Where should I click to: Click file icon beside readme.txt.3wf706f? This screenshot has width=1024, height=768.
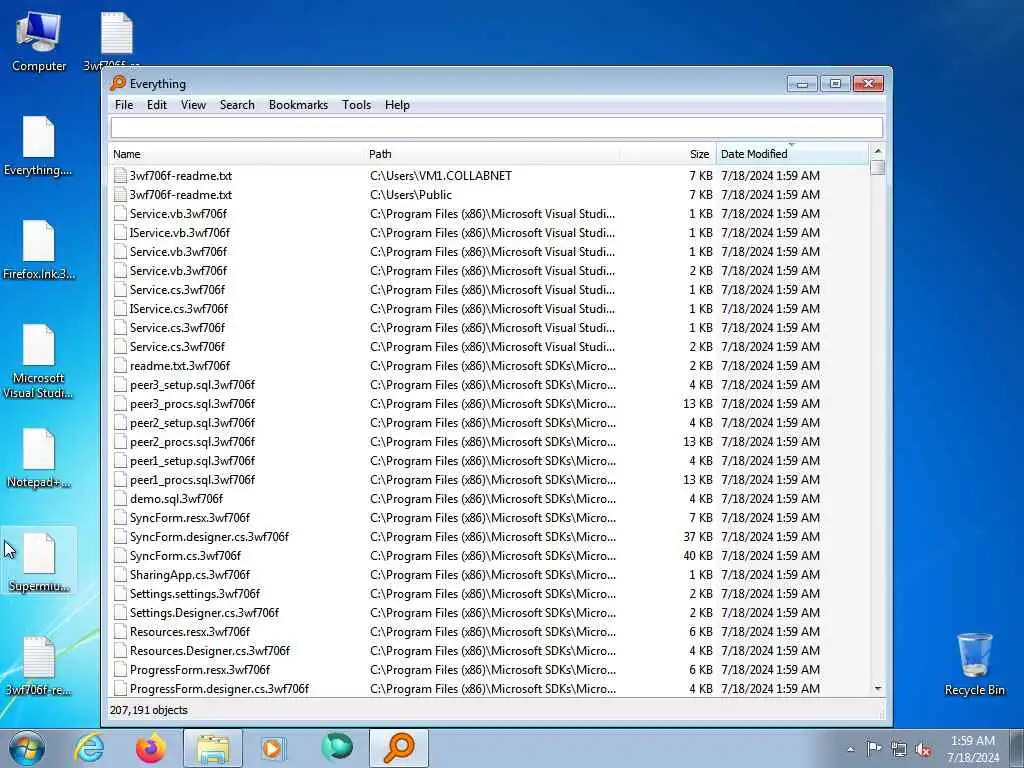pos(120,366)
